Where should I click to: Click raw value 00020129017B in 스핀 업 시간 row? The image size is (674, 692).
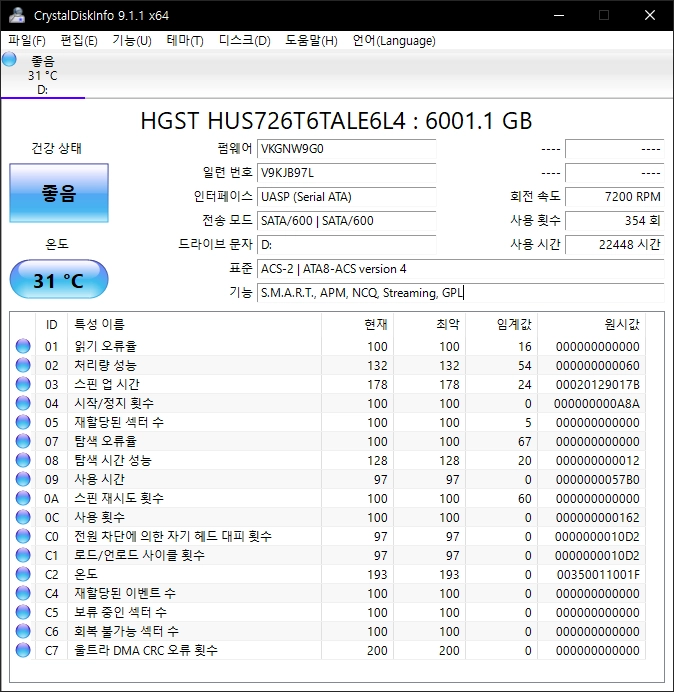(x=597, y=384)
